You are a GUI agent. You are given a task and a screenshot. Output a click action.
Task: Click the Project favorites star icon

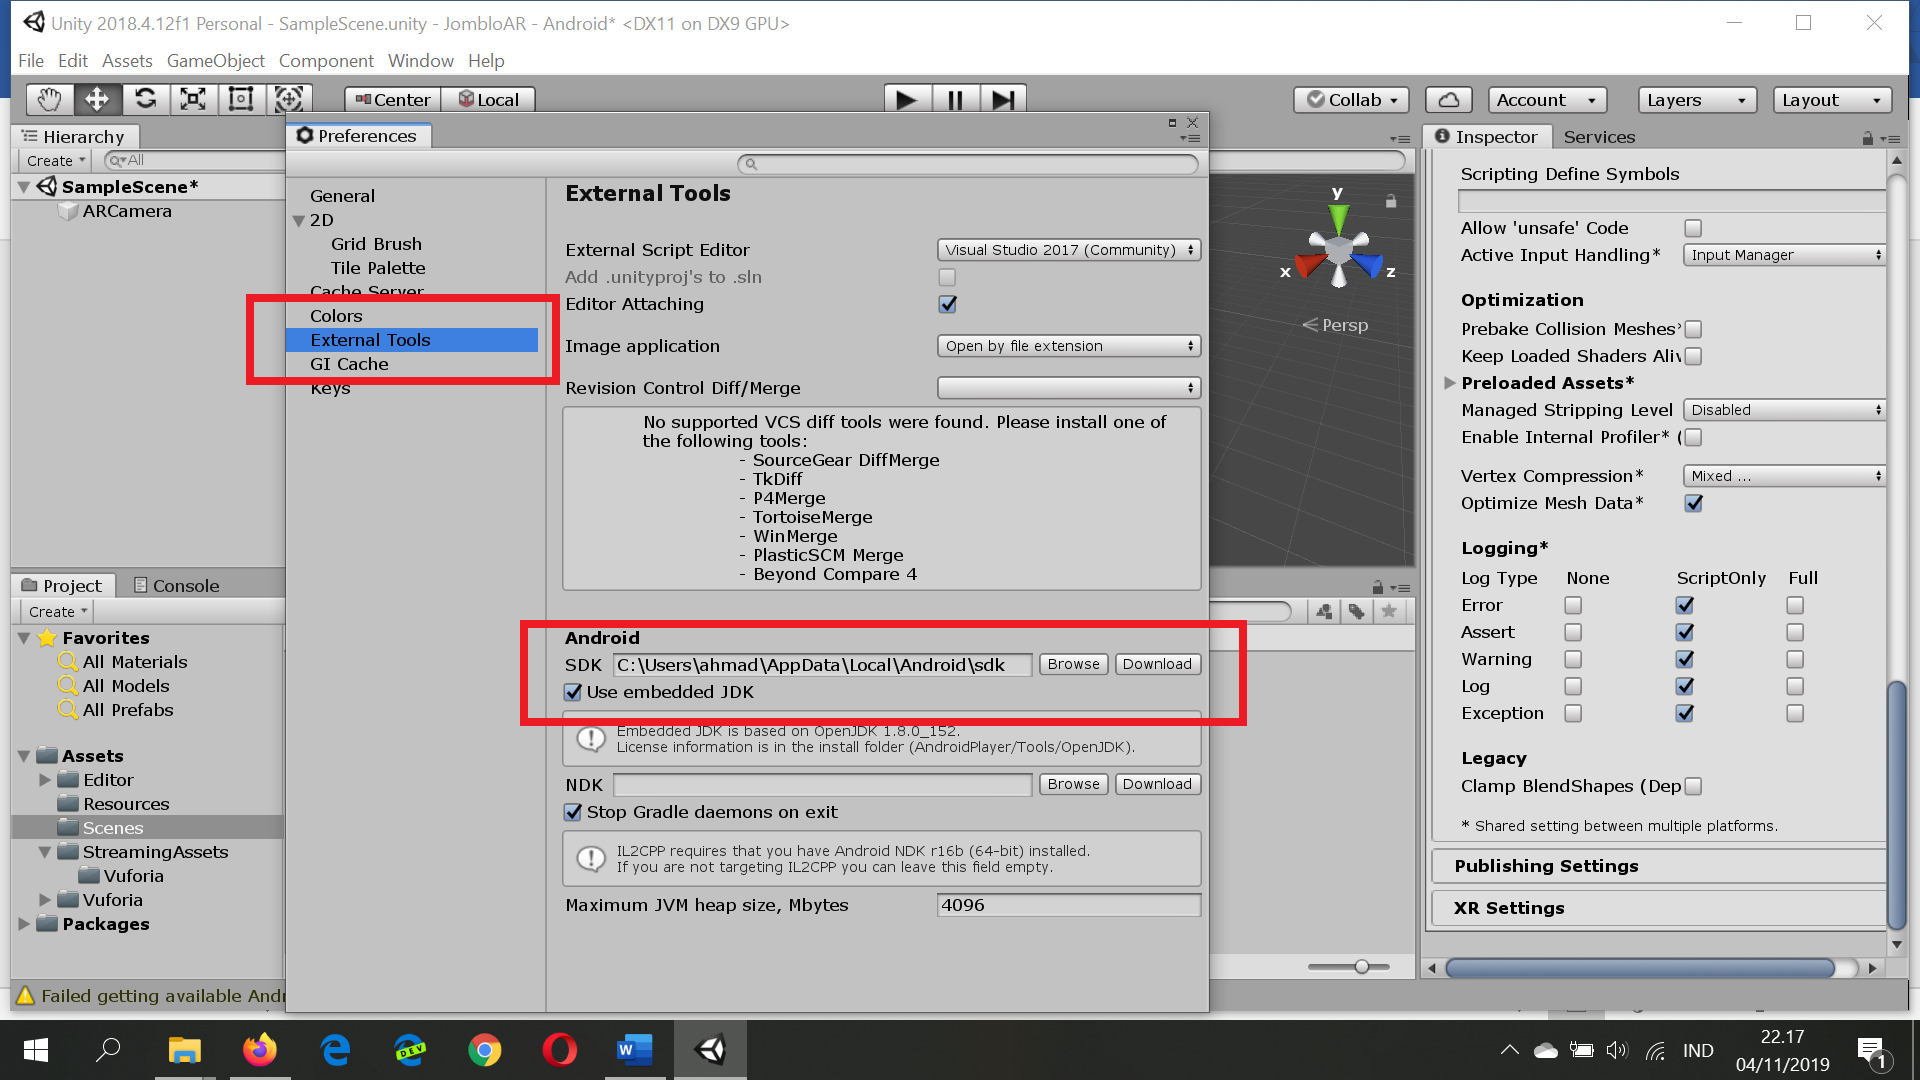(x=1388, y=611)
